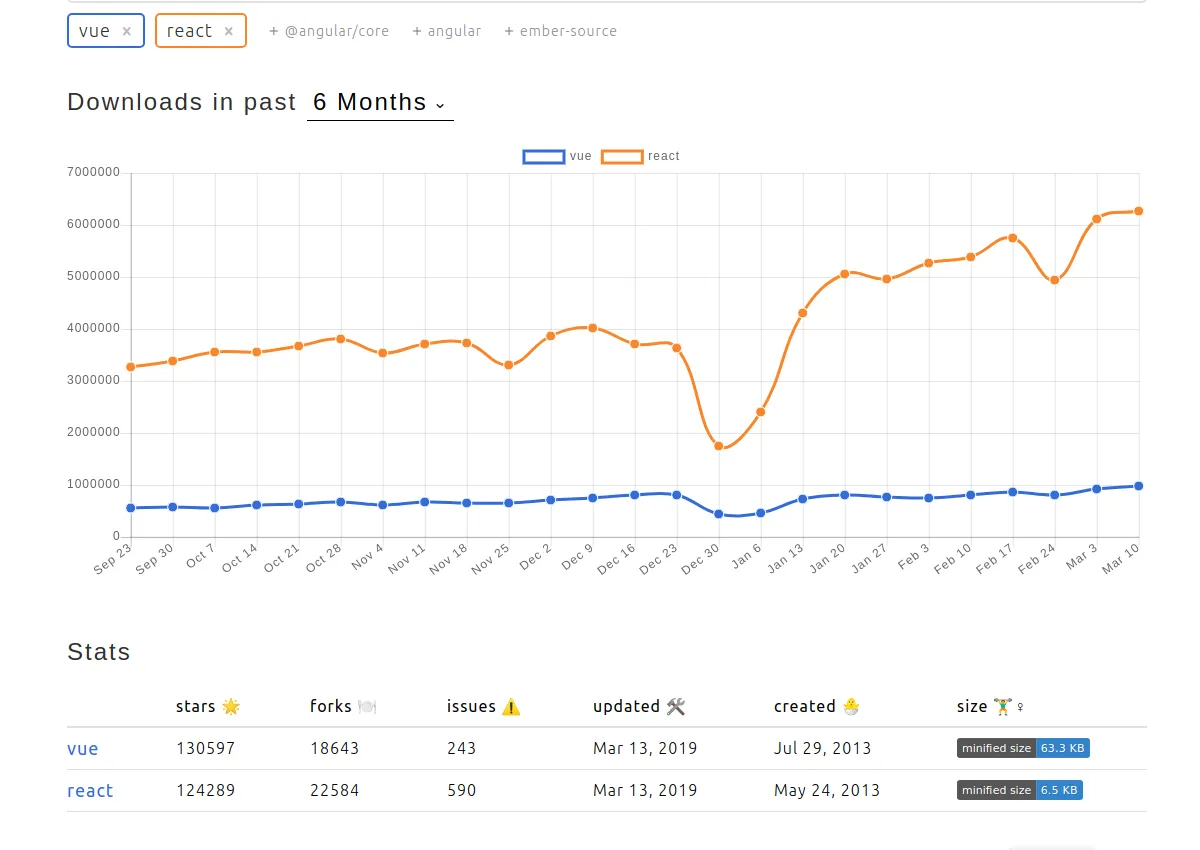Image resolution: width=1200 pixels, height=850 pixels.
Task: Click the issues warning emoji icon
Action: [x=511, y=707]
